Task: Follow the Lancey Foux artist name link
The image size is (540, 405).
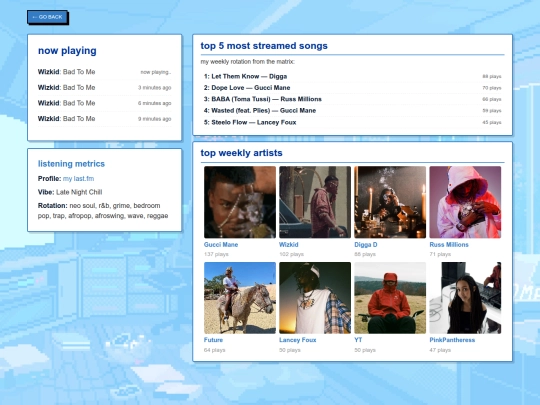Action: point(298,340)
